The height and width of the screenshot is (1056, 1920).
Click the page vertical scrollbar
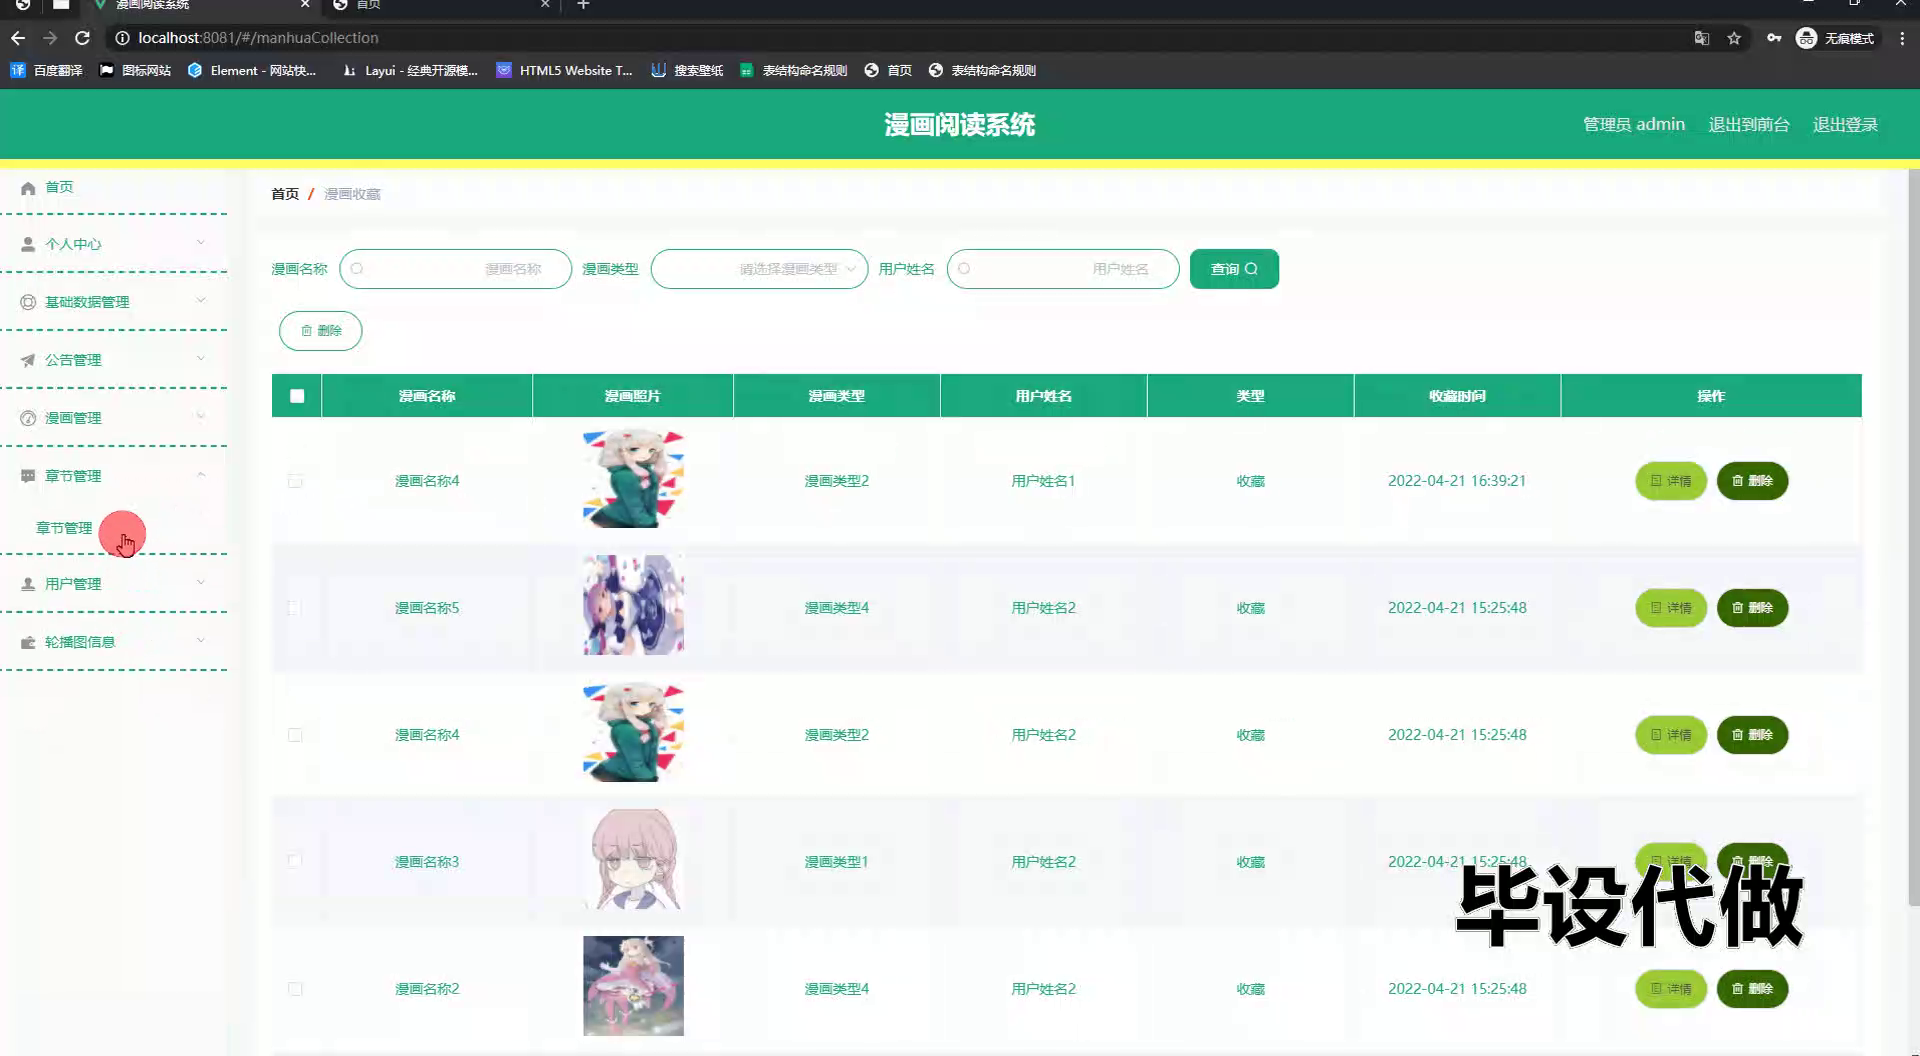click(x=1914, y=540)
